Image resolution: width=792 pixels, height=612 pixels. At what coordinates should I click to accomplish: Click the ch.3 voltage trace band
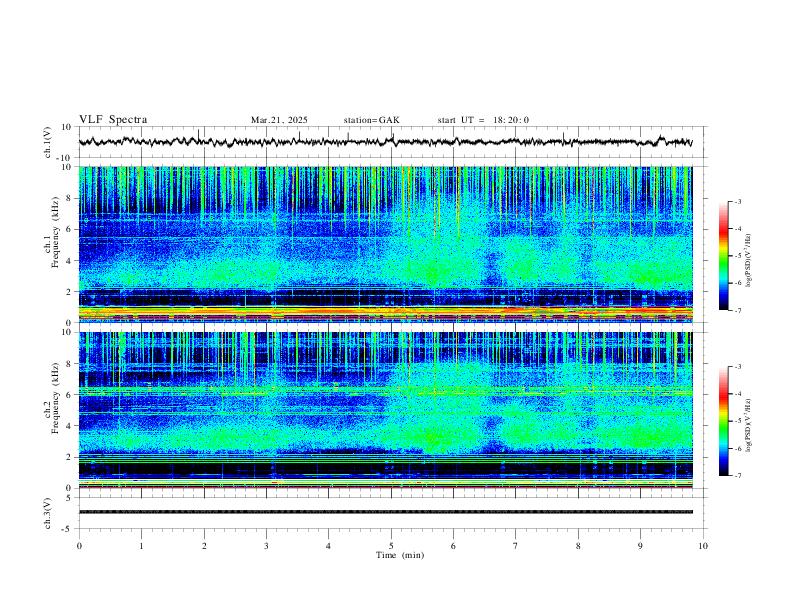385,512
